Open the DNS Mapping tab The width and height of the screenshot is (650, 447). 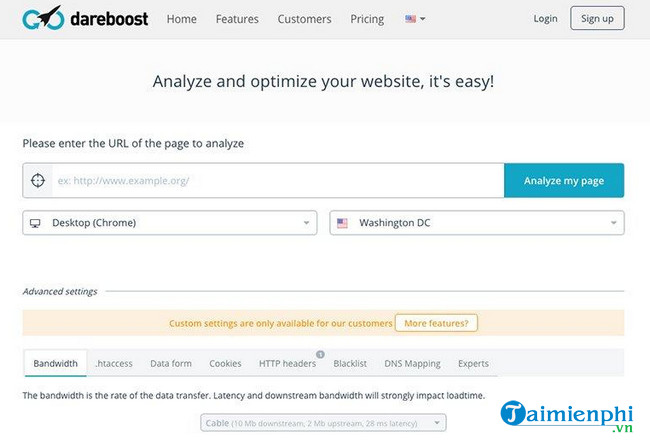[412, 364]
